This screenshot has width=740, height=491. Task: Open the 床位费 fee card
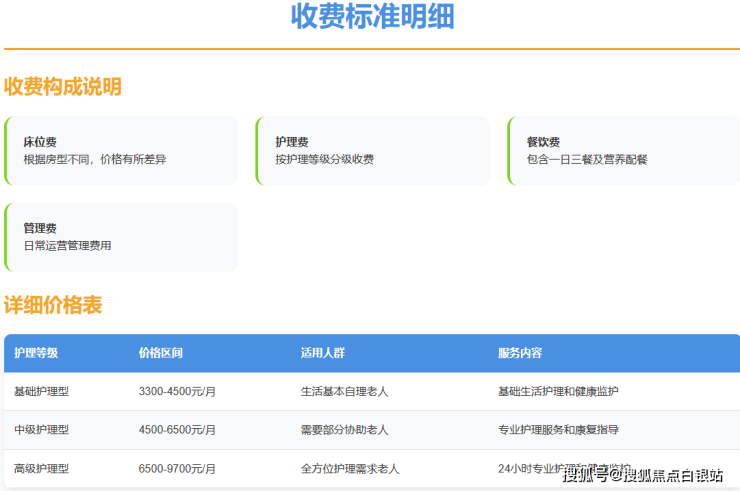point(121,151)
